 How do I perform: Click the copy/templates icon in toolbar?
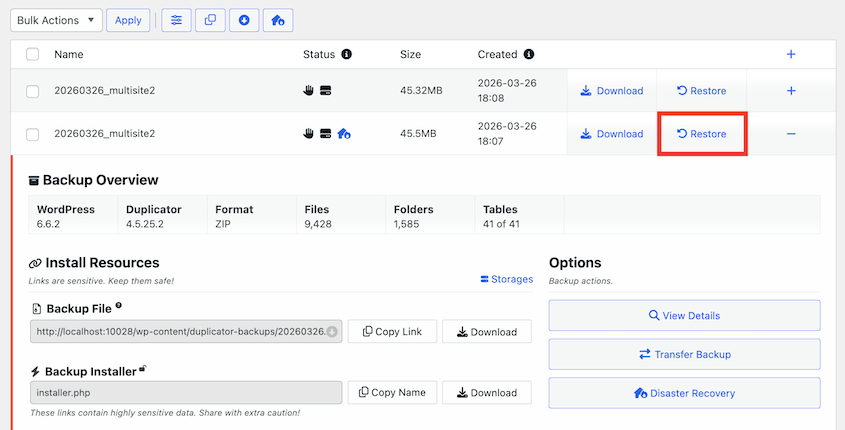coord(210,20)
